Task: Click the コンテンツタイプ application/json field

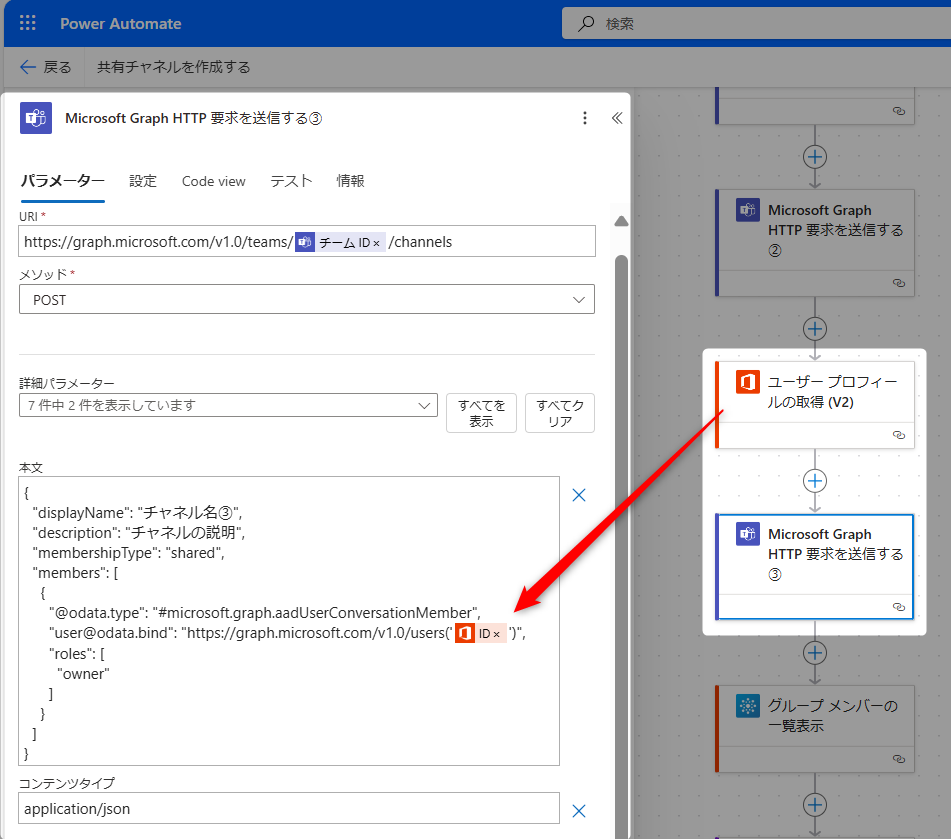Action: (x=289, y=808)
